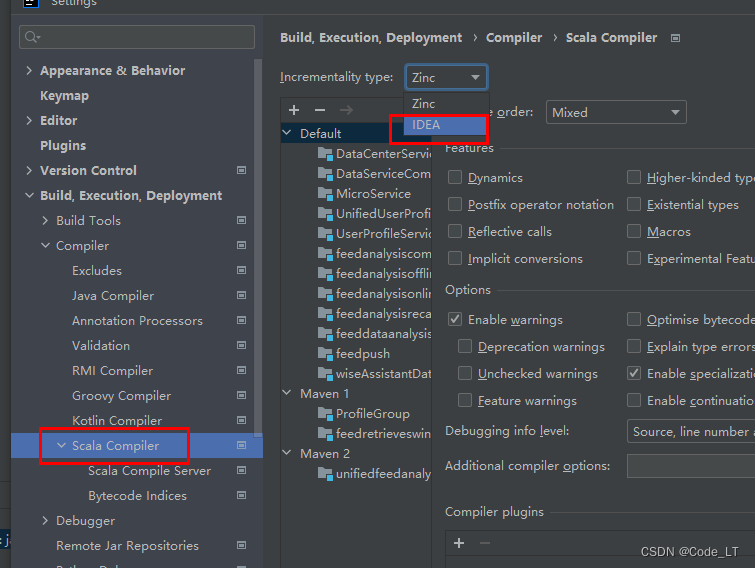Expand Appearance & Behavior section
The width and height of the screenshot is (755, 568).
tap(29, 71)
